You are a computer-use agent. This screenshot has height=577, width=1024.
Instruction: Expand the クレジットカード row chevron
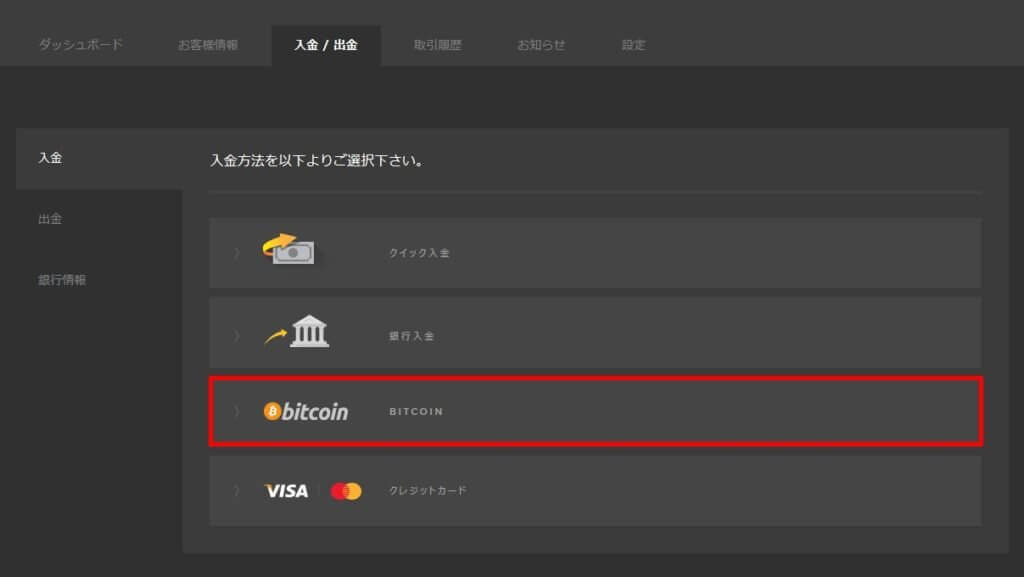point(237,490)
